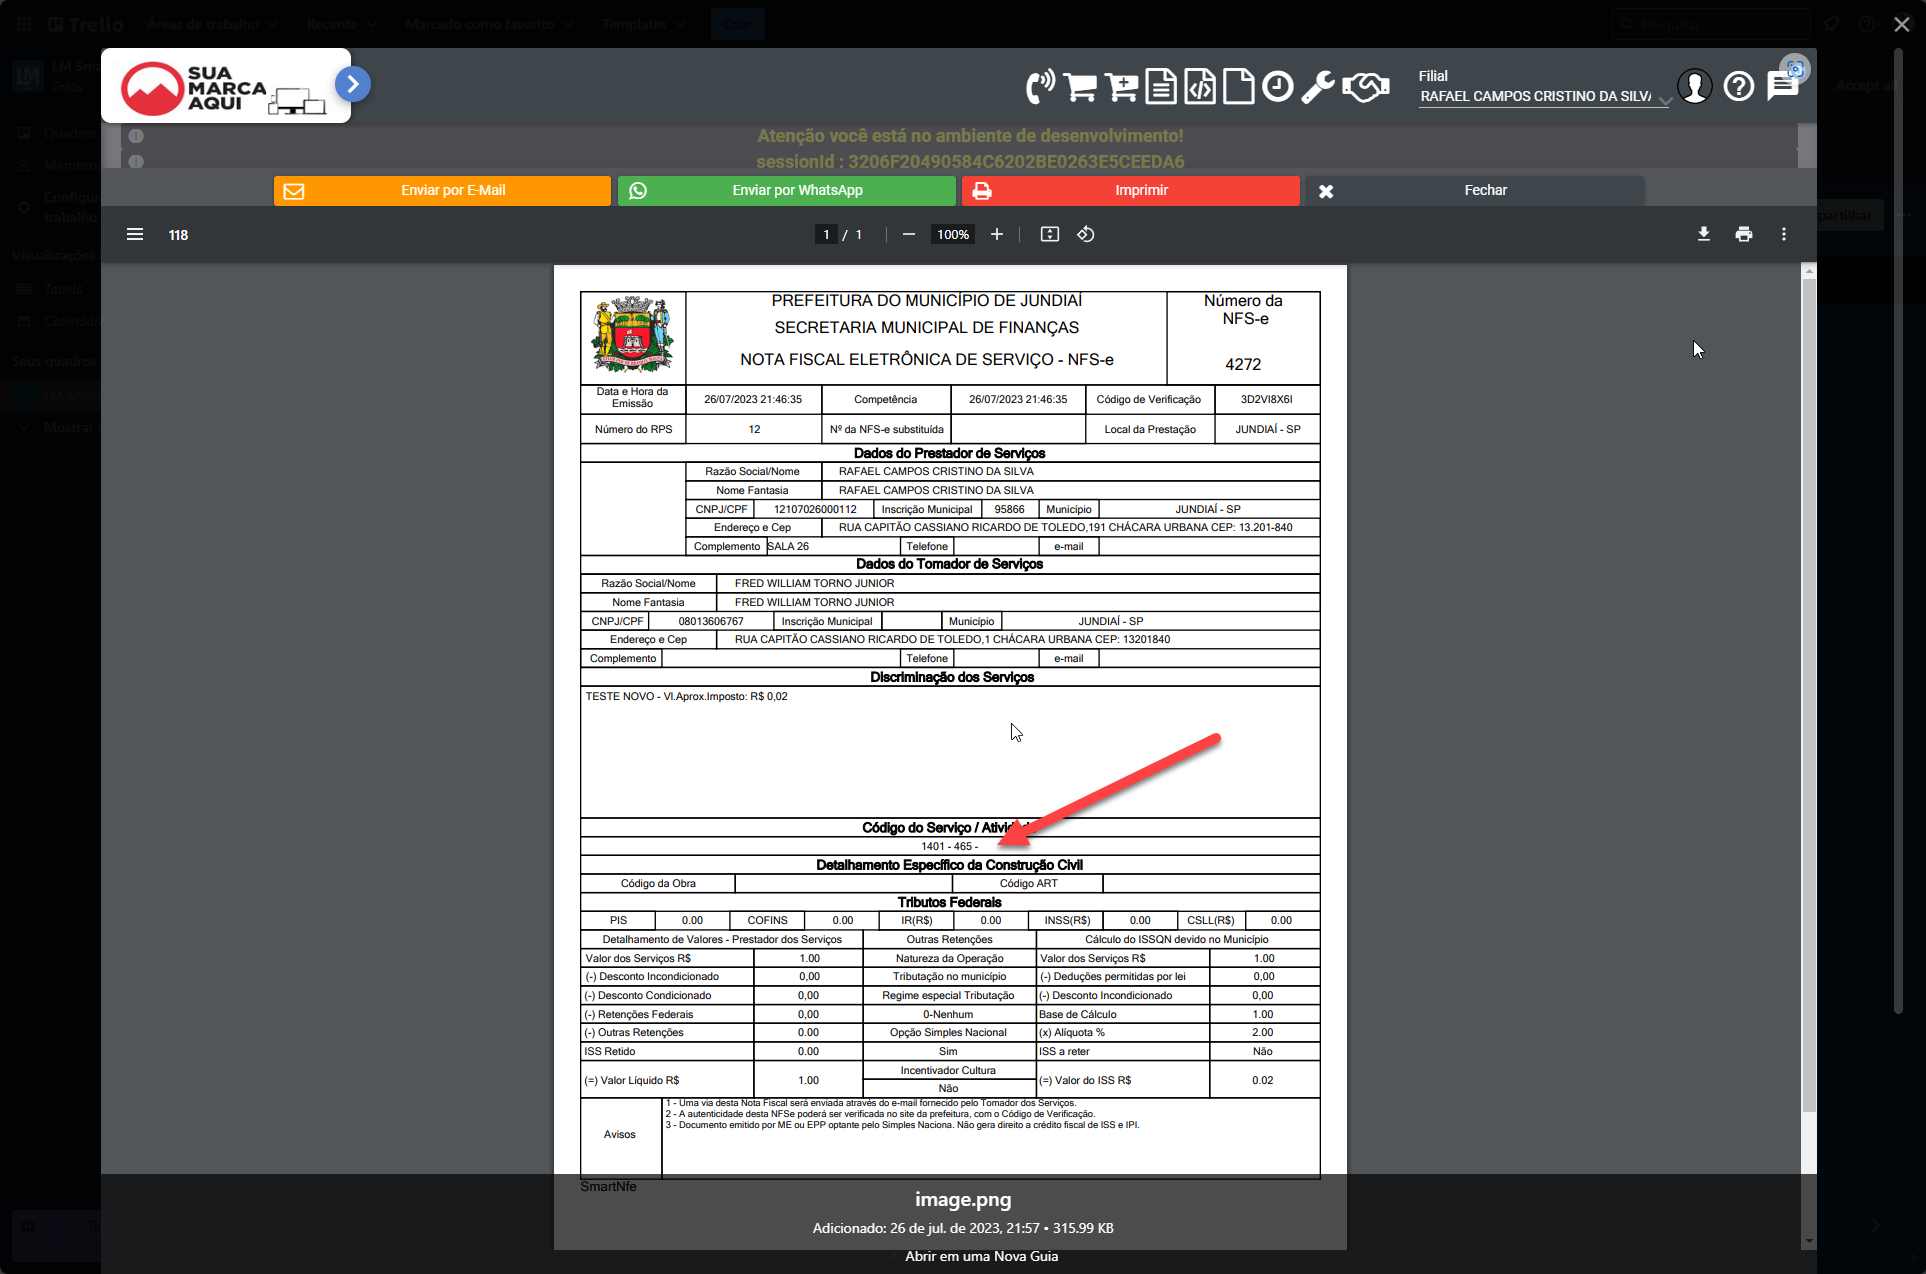Click the Jundiaí coat of arms image
The image size is (1926, 1274).
tap(632, 335)
